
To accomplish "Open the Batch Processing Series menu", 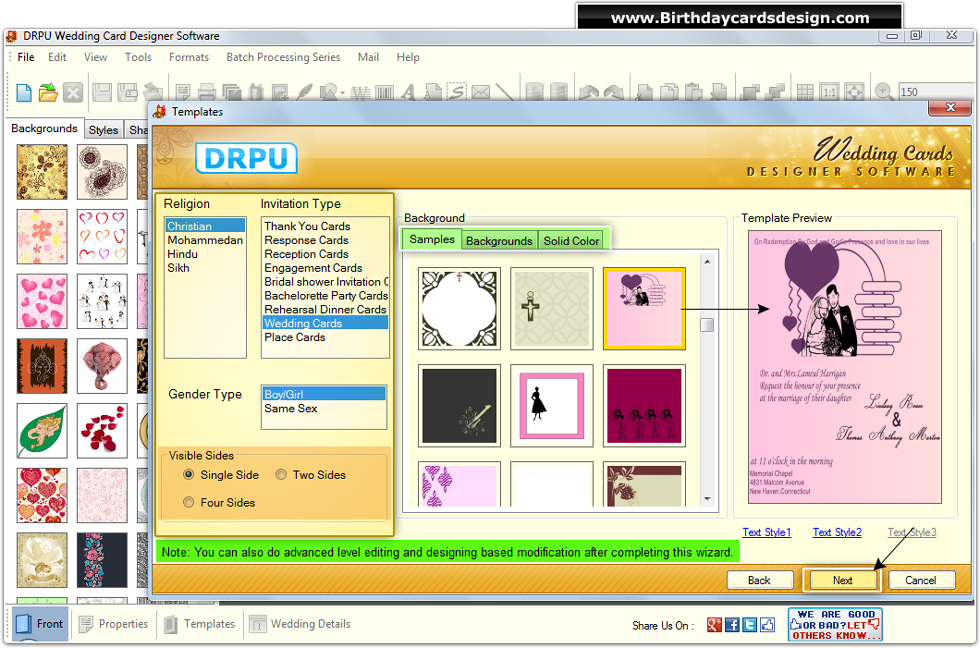I will click(x=283, y=57).
